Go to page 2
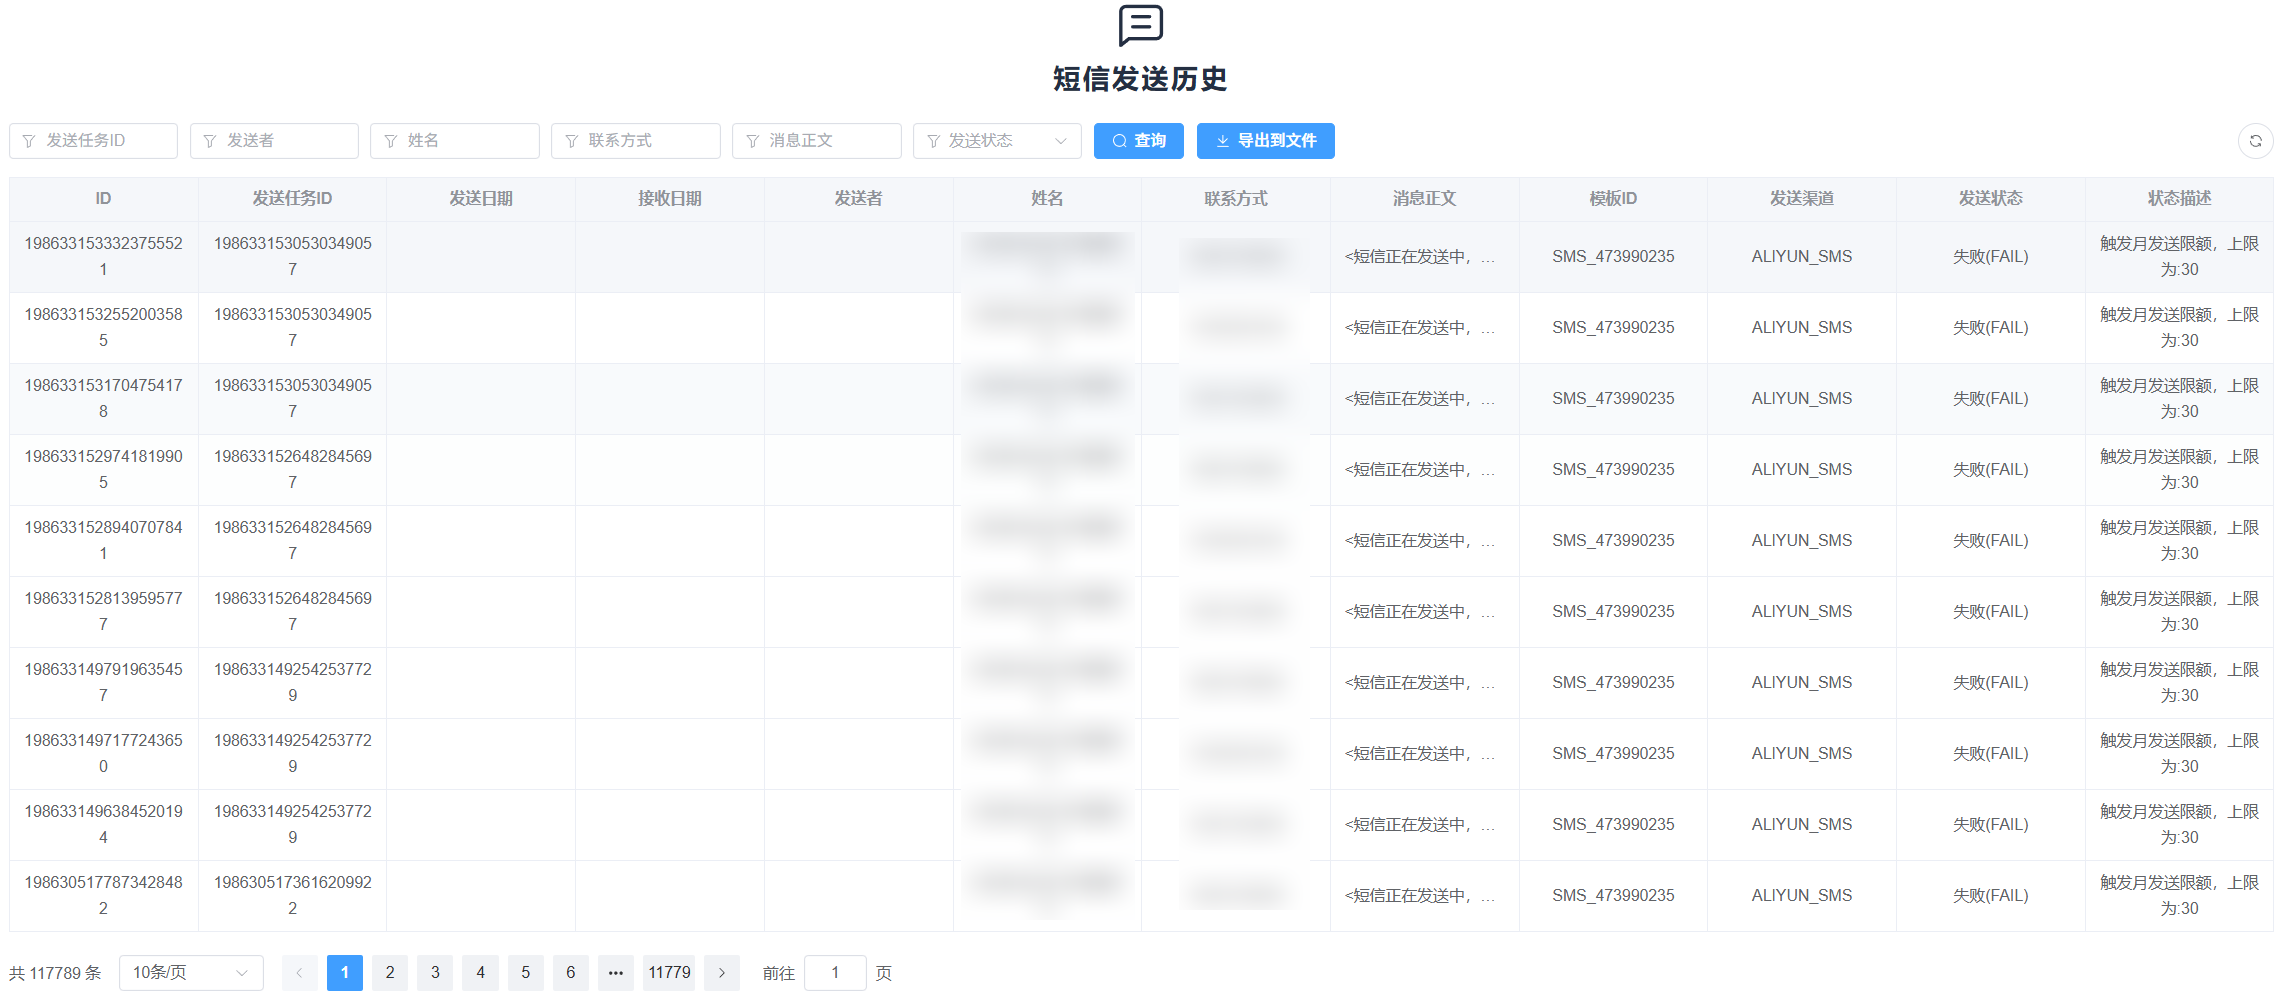 [390, 973]
